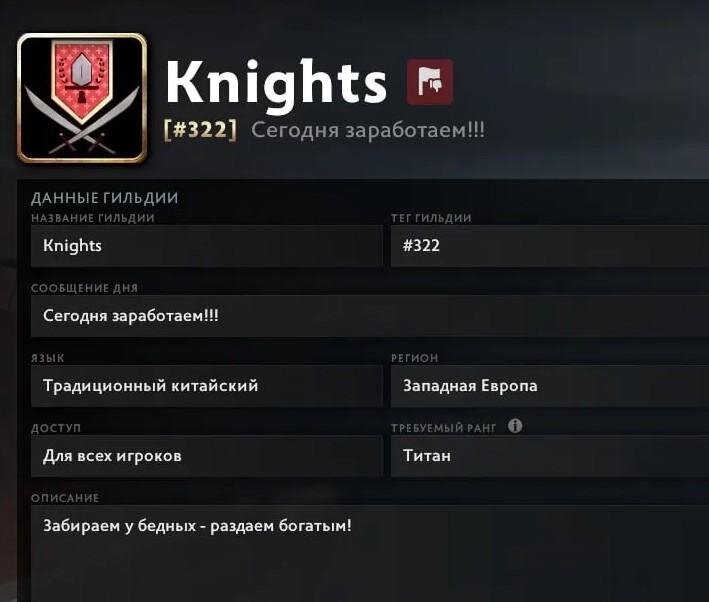Click the red report guild flag icon
This screenshot has height=602, width=709.
pyautogui.click(x=430, y=82)
